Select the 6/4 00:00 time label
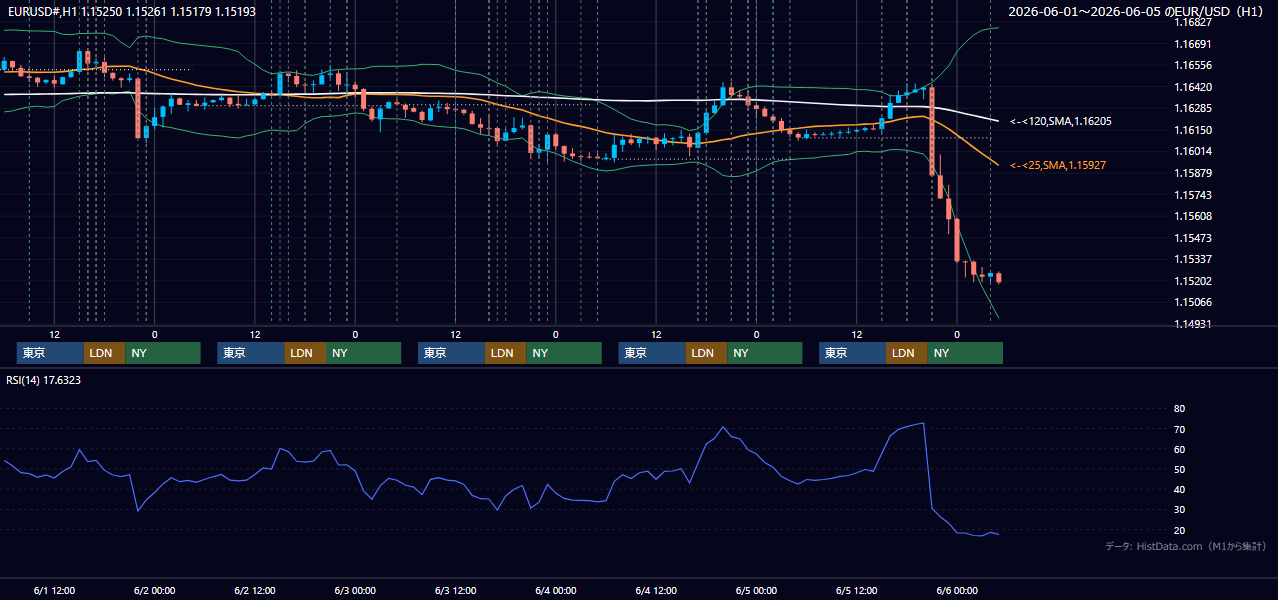The width and height of the screenshot is (1278, 600). (555, 591)
